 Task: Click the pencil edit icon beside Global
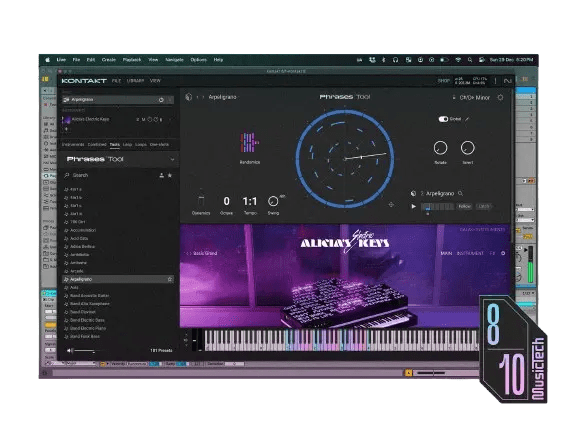point(467,119)
